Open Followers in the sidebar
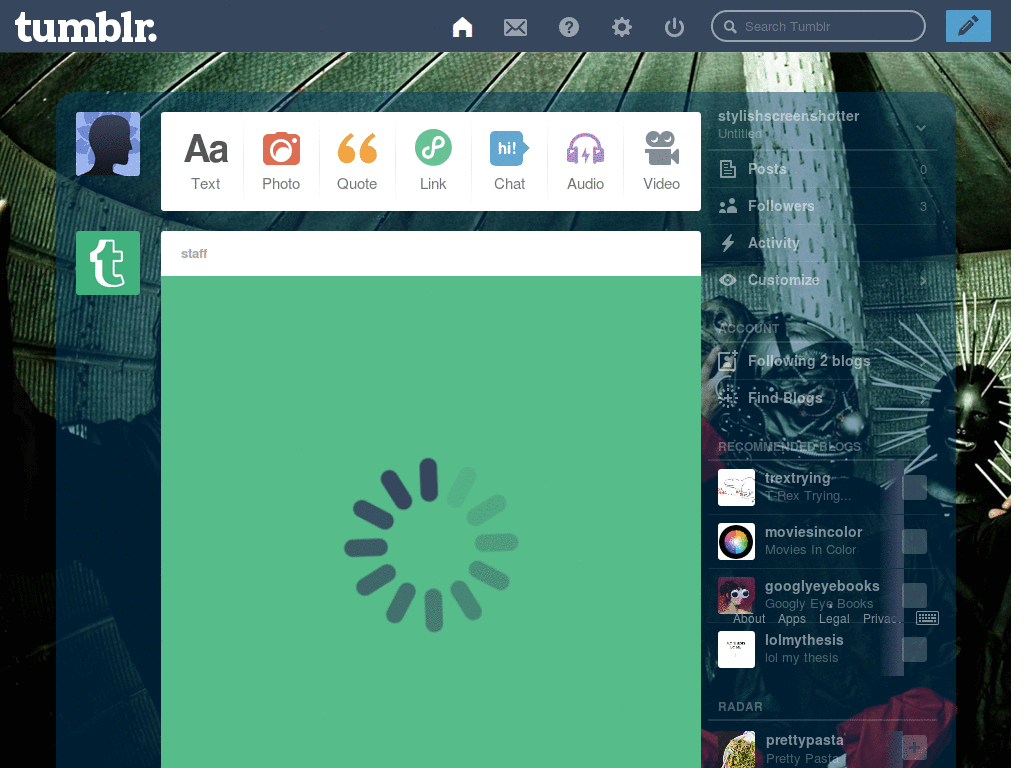Screen dimensions: 1024x768 coord(822,206)
